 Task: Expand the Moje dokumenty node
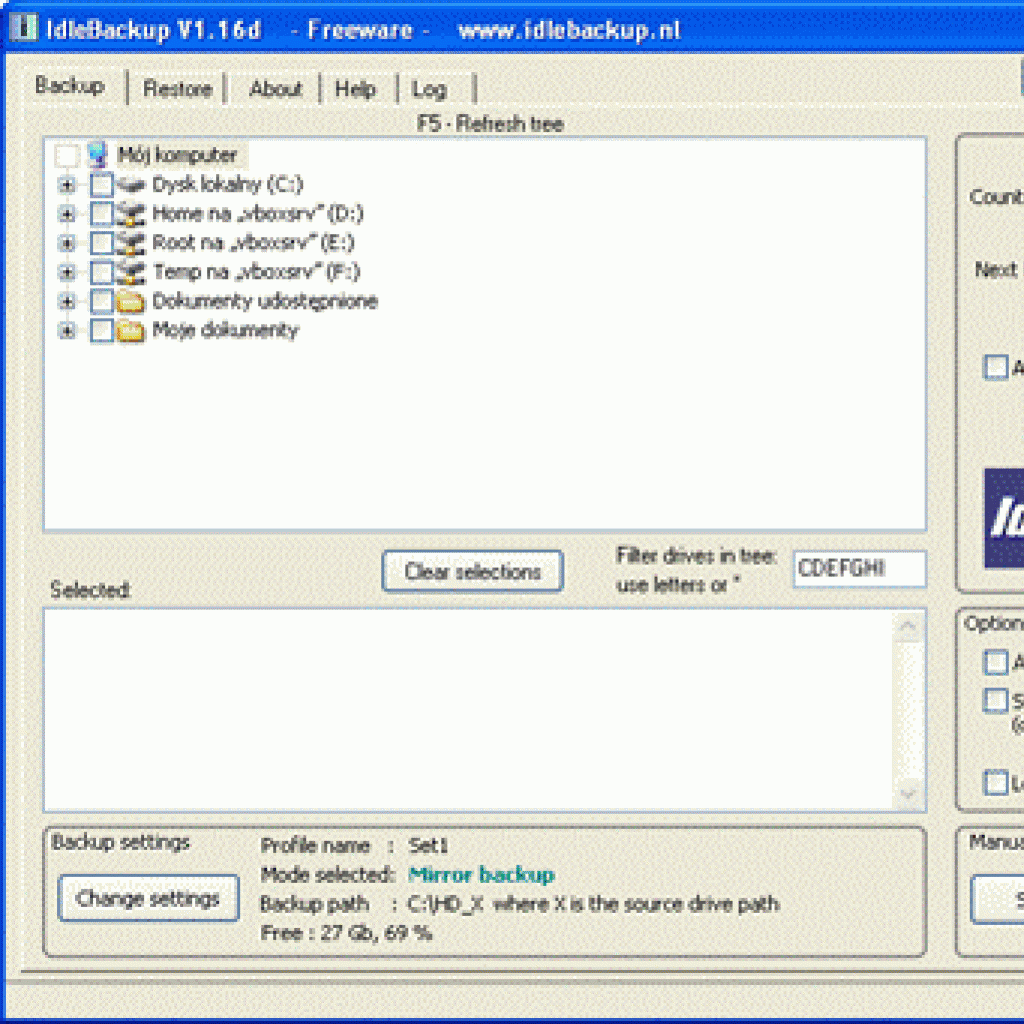67,330
